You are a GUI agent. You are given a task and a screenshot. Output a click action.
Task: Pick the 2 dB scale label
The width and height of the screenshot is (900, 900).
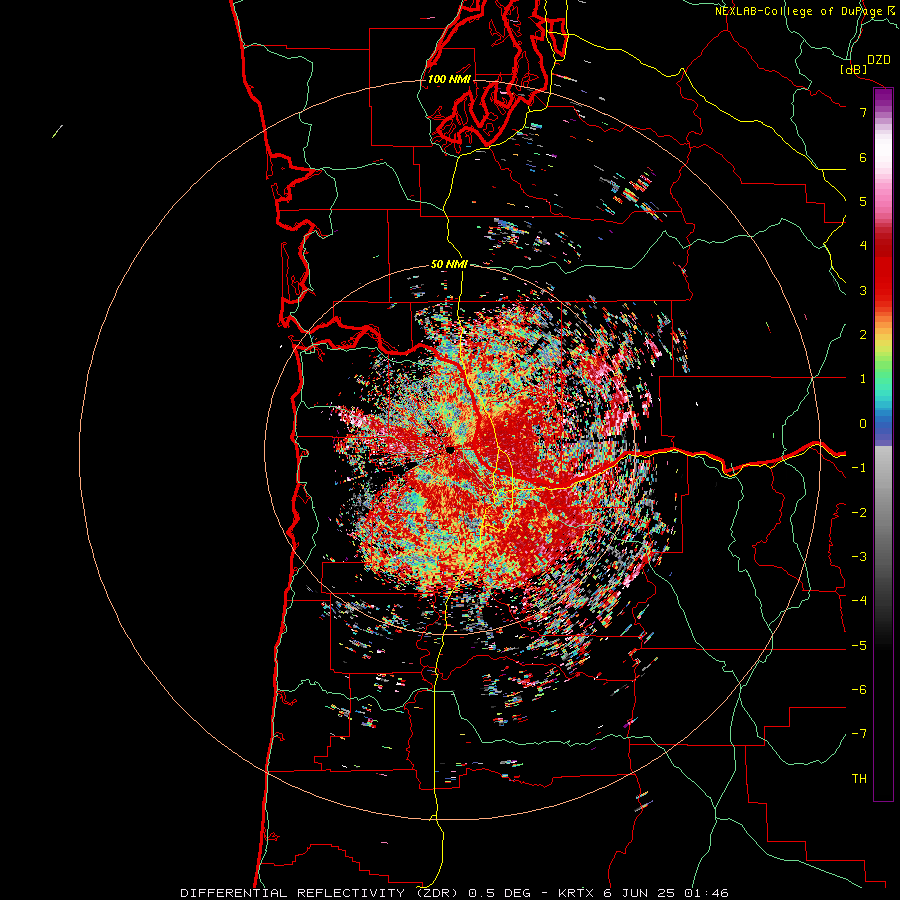tap(863, 335)
